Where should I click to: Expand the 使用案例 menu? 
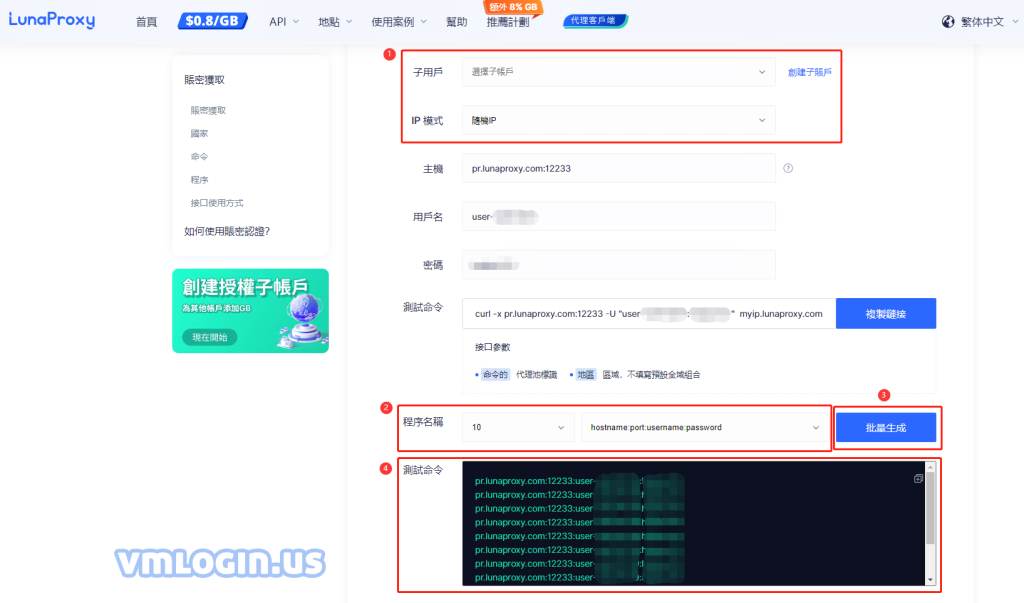click(398, 22)
